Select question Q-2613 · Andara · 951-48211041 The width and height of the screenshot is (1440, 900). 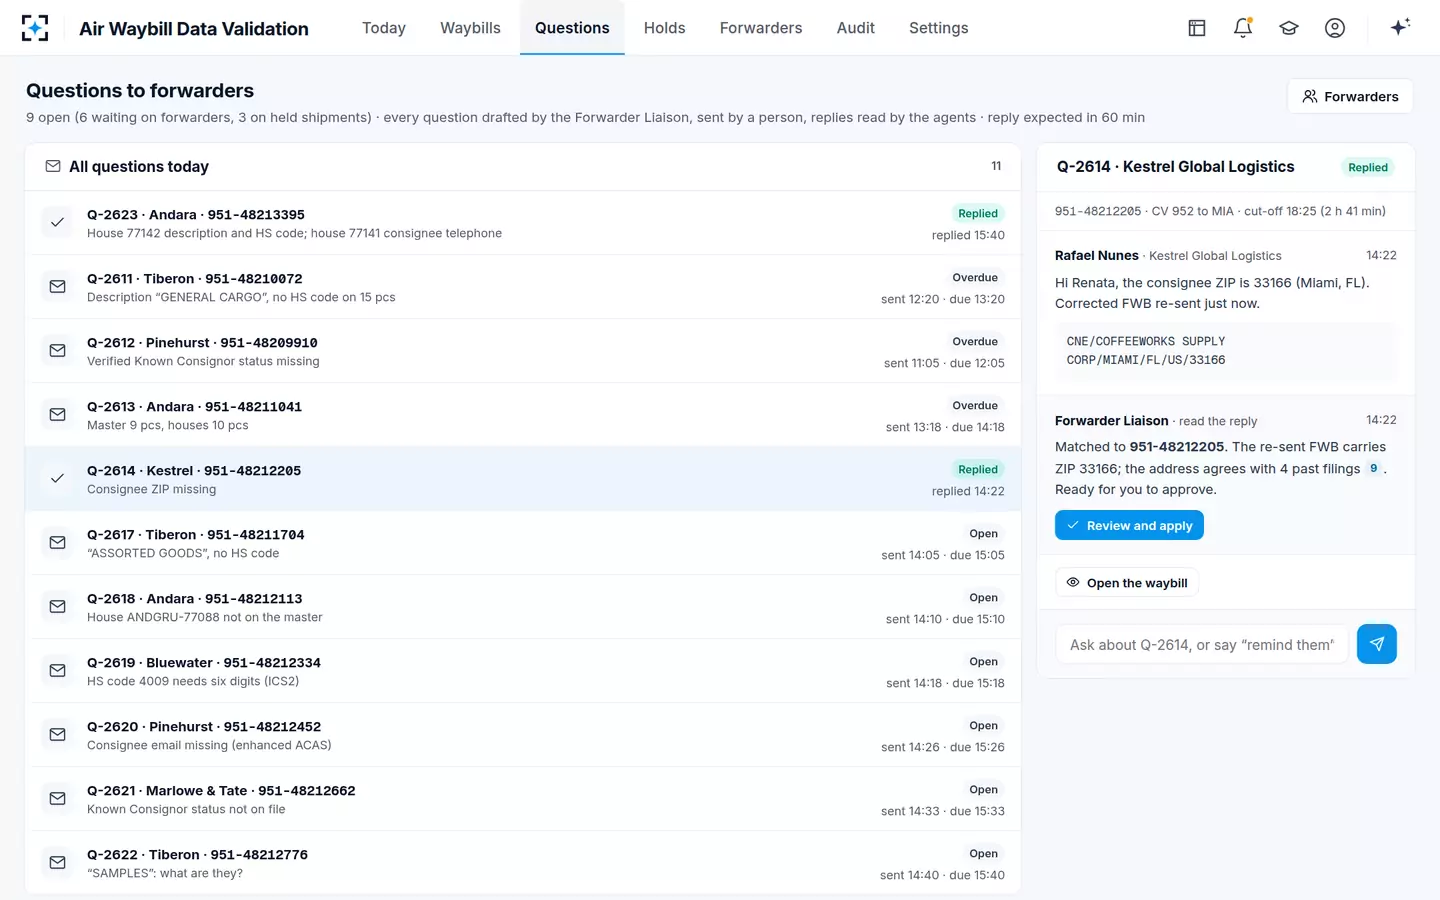coord(523,415)
